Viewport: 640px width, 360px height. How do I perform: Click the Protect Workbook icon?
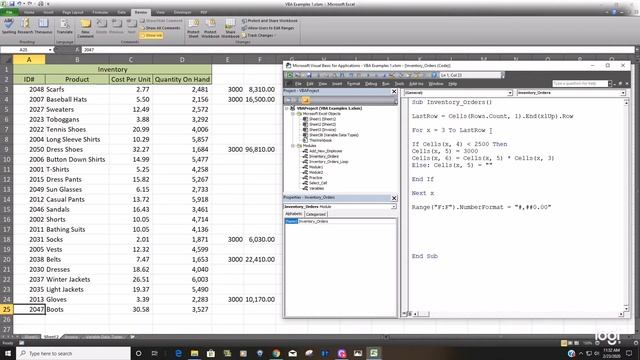pos(211,28)
